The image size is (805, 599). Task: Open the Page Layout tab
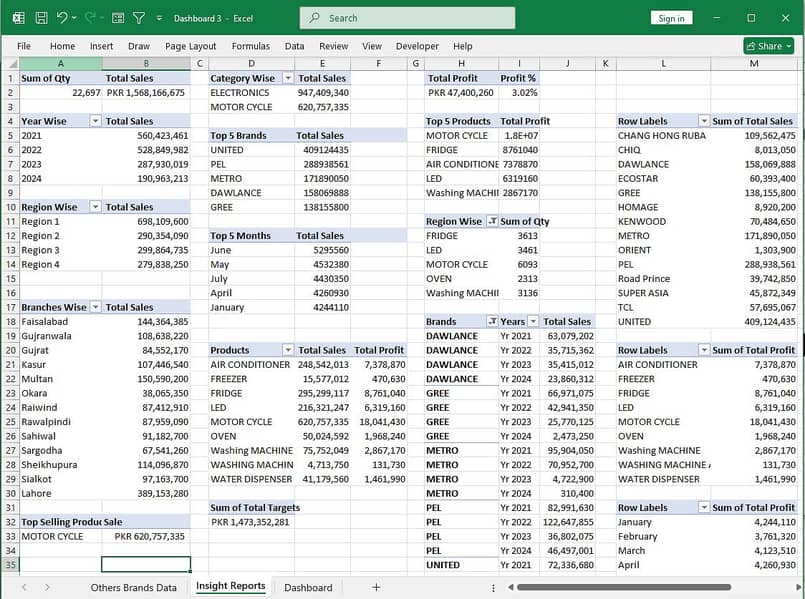(x=190, y=46)
